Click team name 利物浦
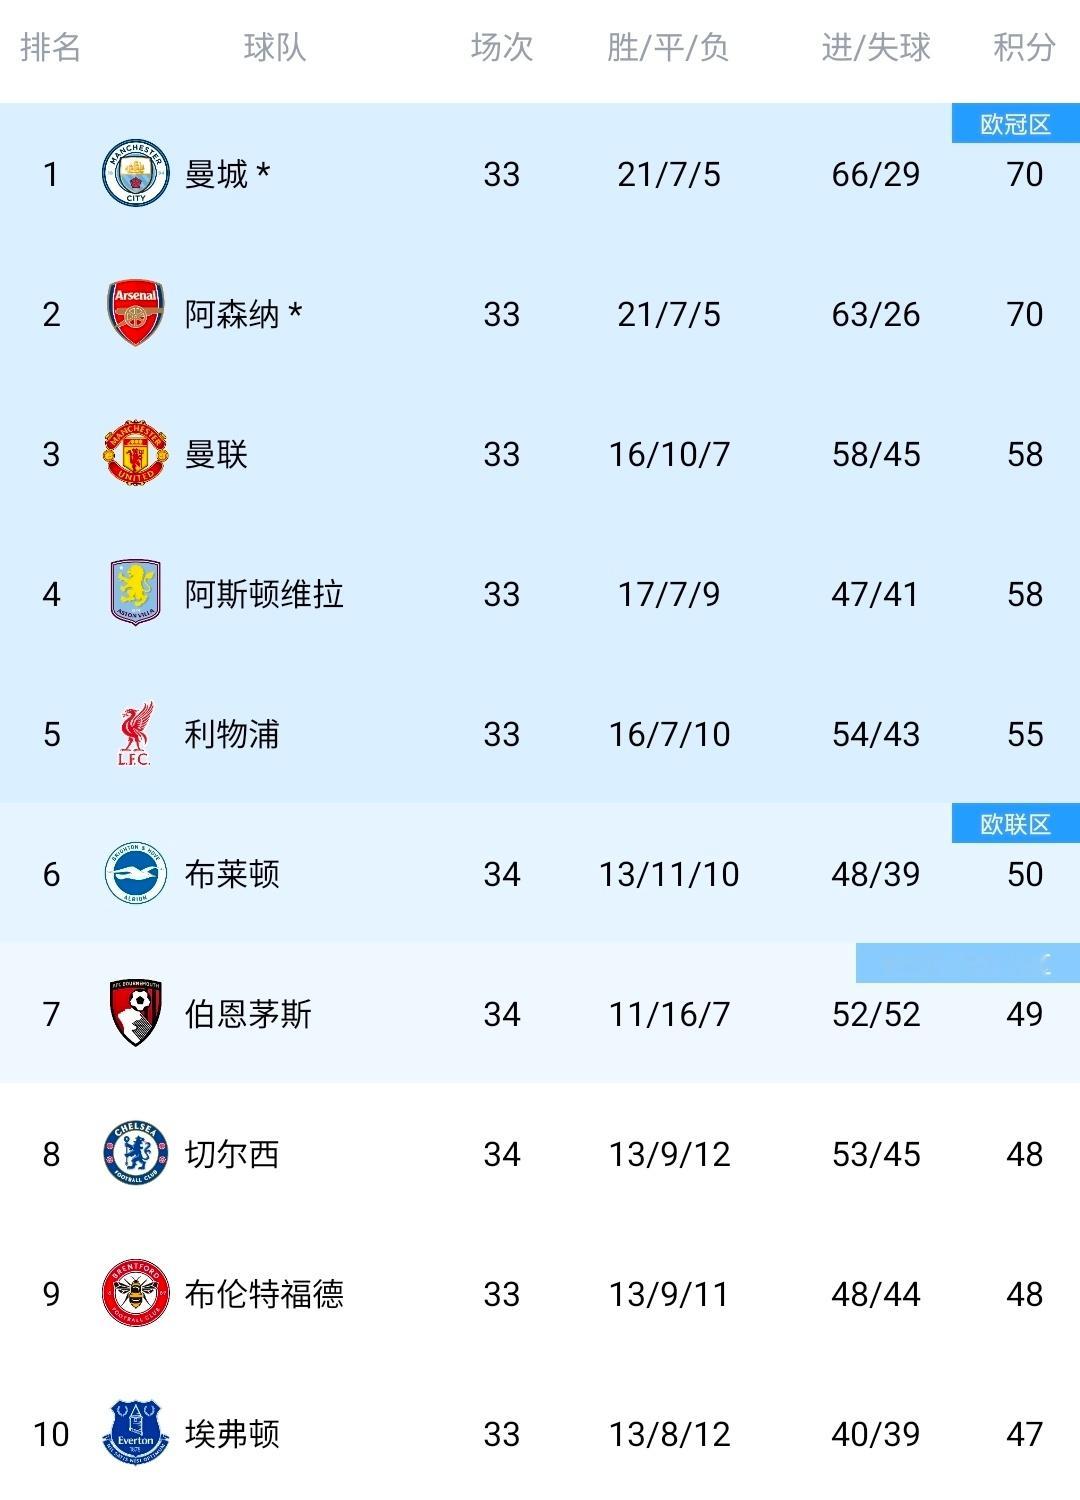This screenshot has width=1080, height=1500. tap(232, 734)
